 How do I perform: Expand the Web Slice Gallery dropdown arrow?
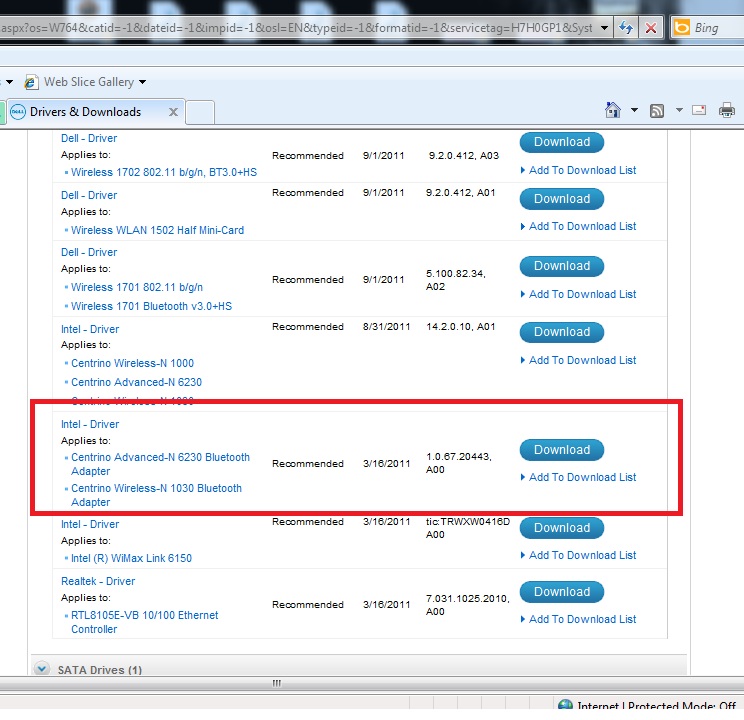[x=142, y=83]
